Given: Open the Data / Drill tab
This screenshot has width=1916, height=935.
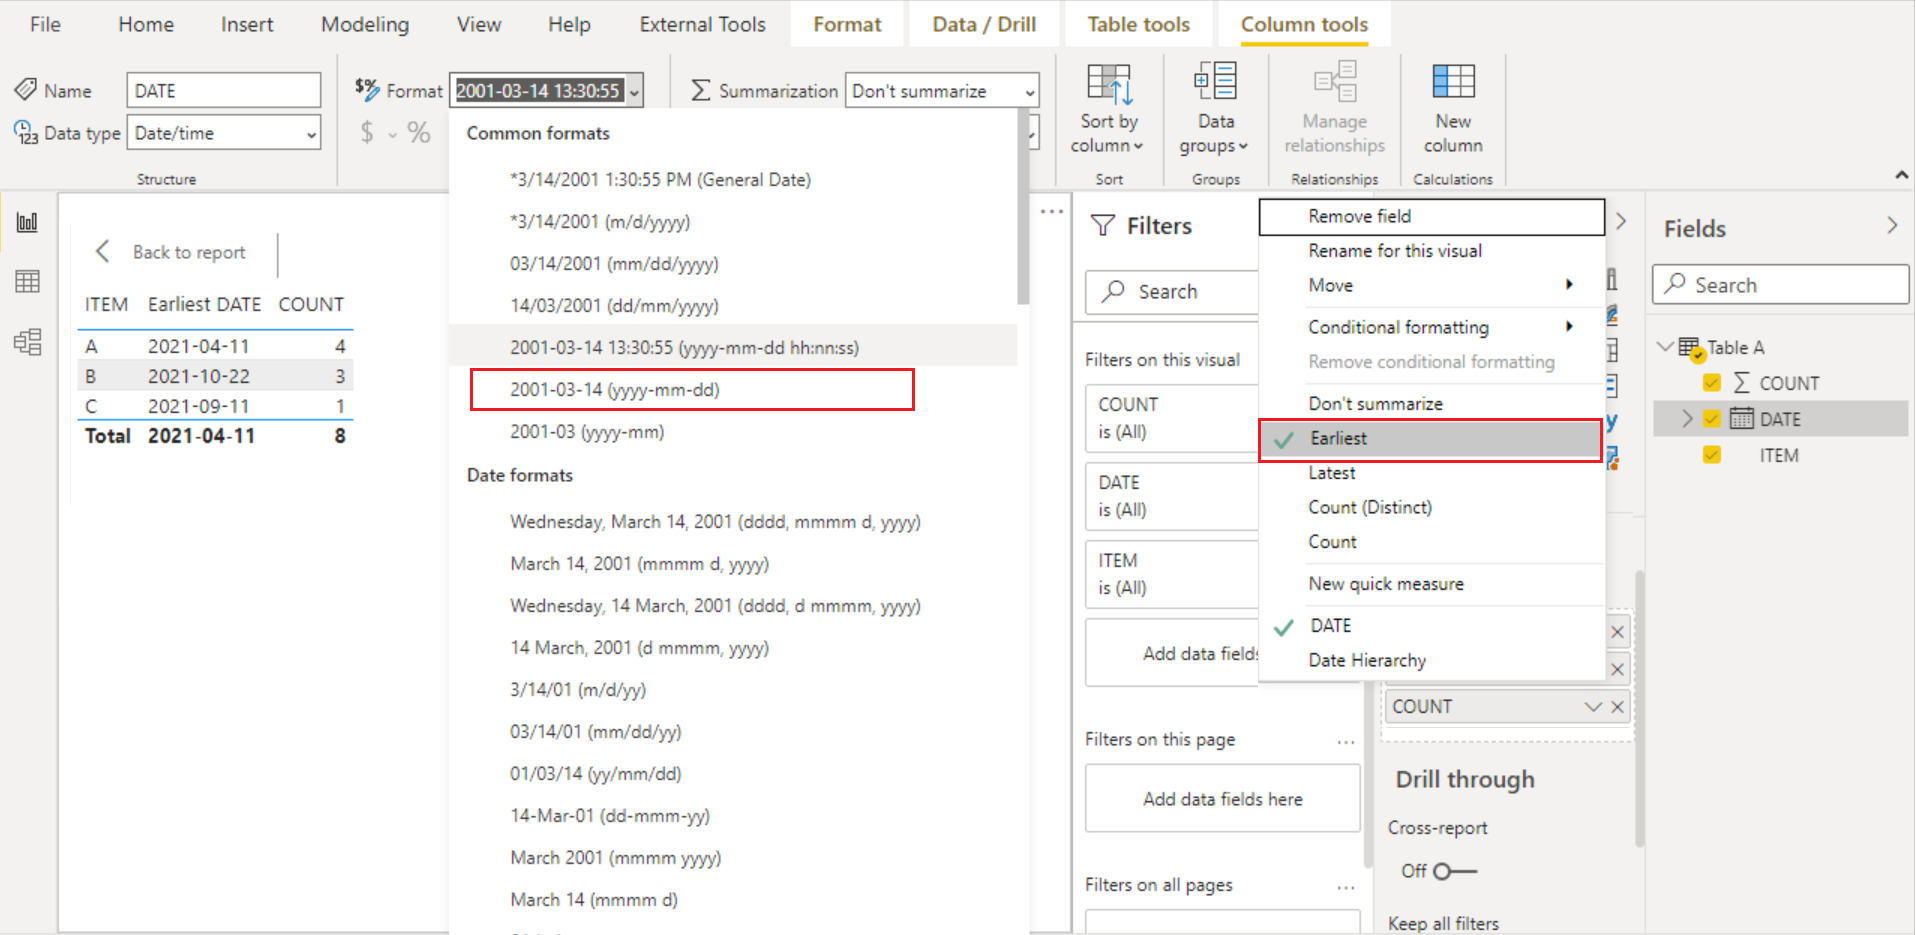Looking at the screenshot, I should (984, 24).
